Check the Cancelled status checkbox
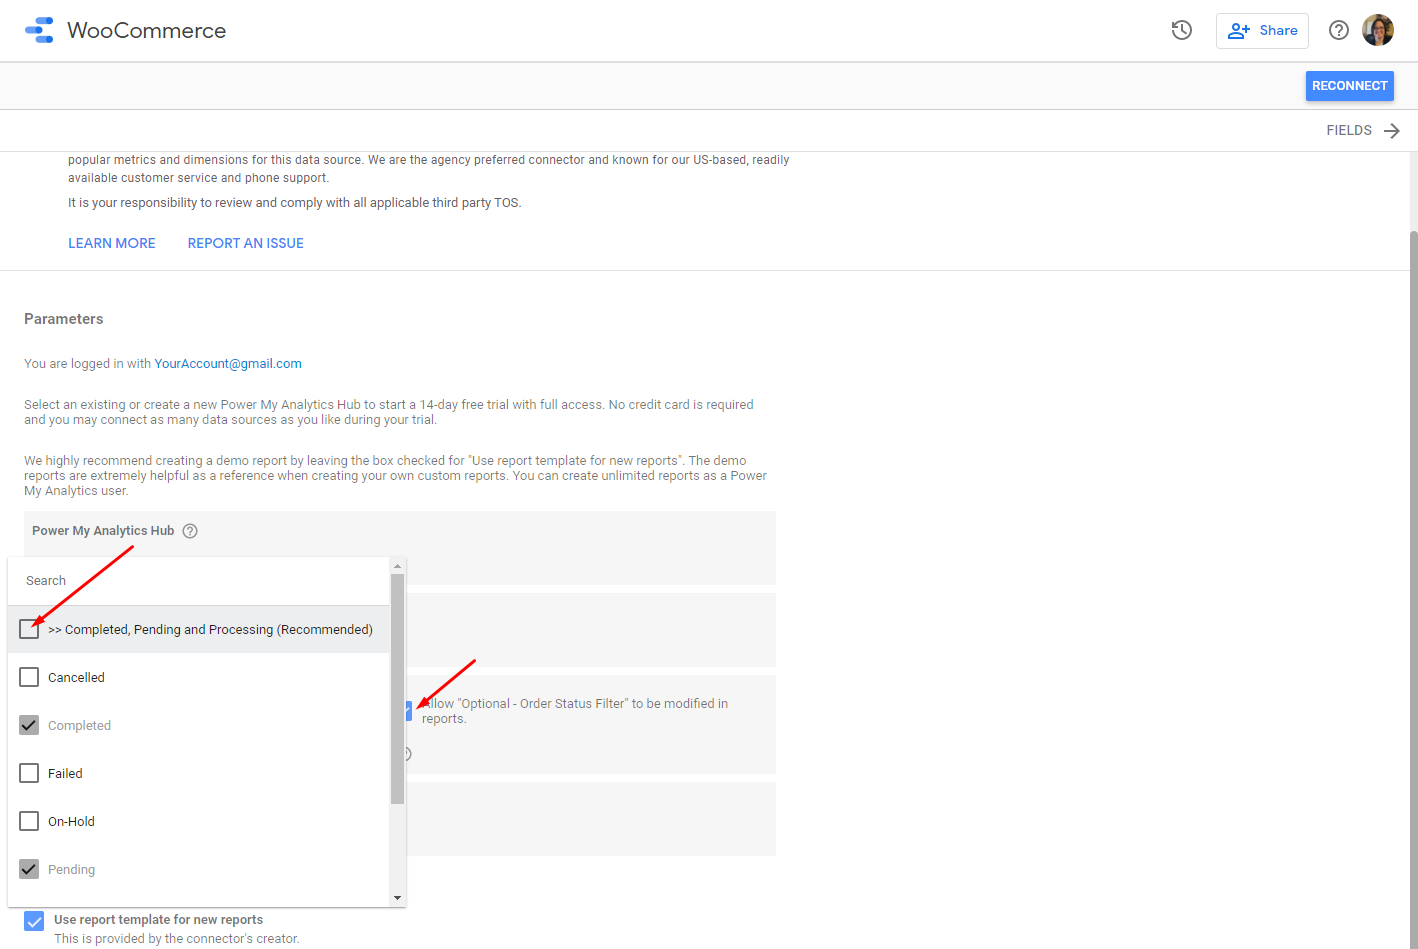The image size is (1418, 949). click(x=29, y=677)
